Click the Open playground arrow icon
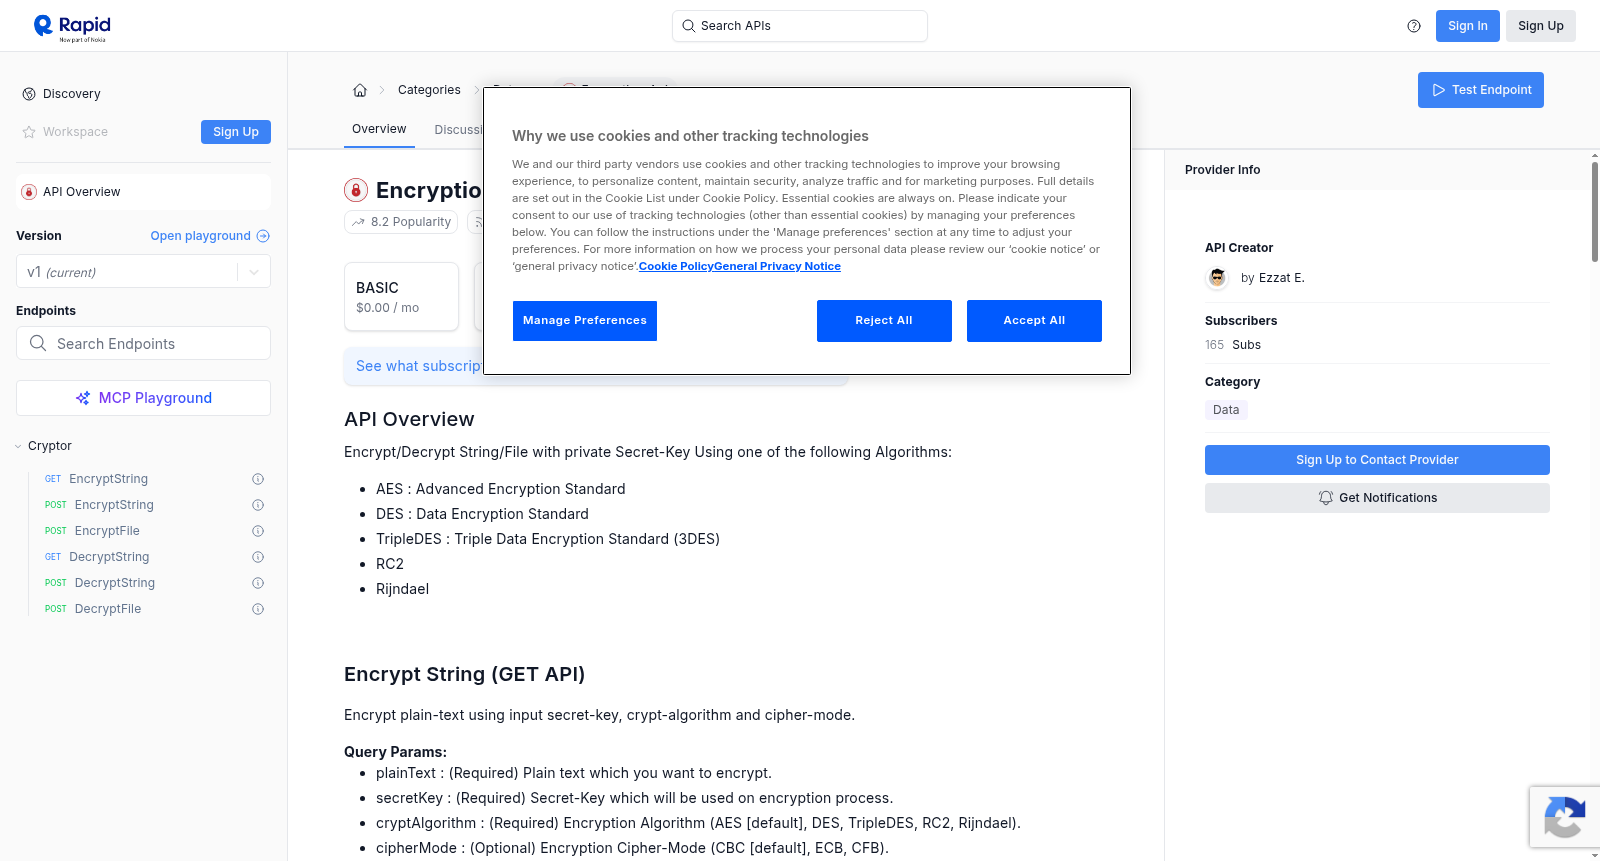This screenshot has width=1600, height=861. click(263, 236)
